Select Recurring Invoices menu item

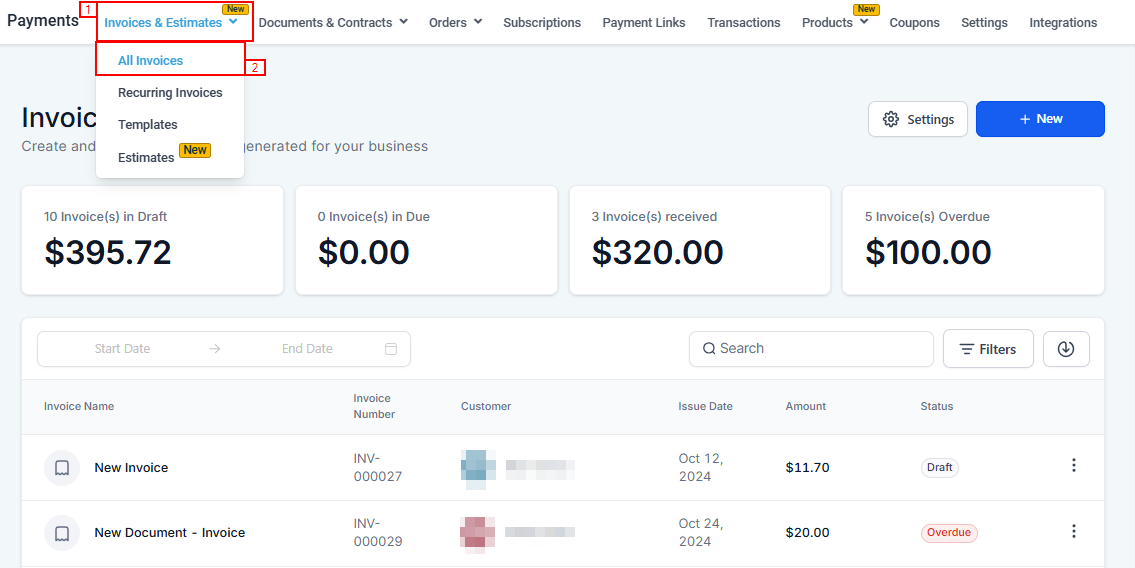(170, 93)
